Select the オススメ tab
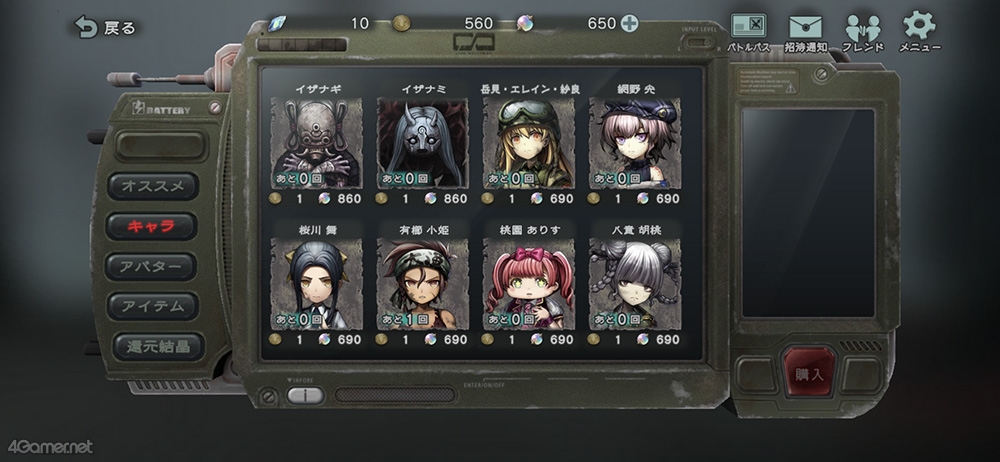The image size is (1000, 462). tap(153, 186)
